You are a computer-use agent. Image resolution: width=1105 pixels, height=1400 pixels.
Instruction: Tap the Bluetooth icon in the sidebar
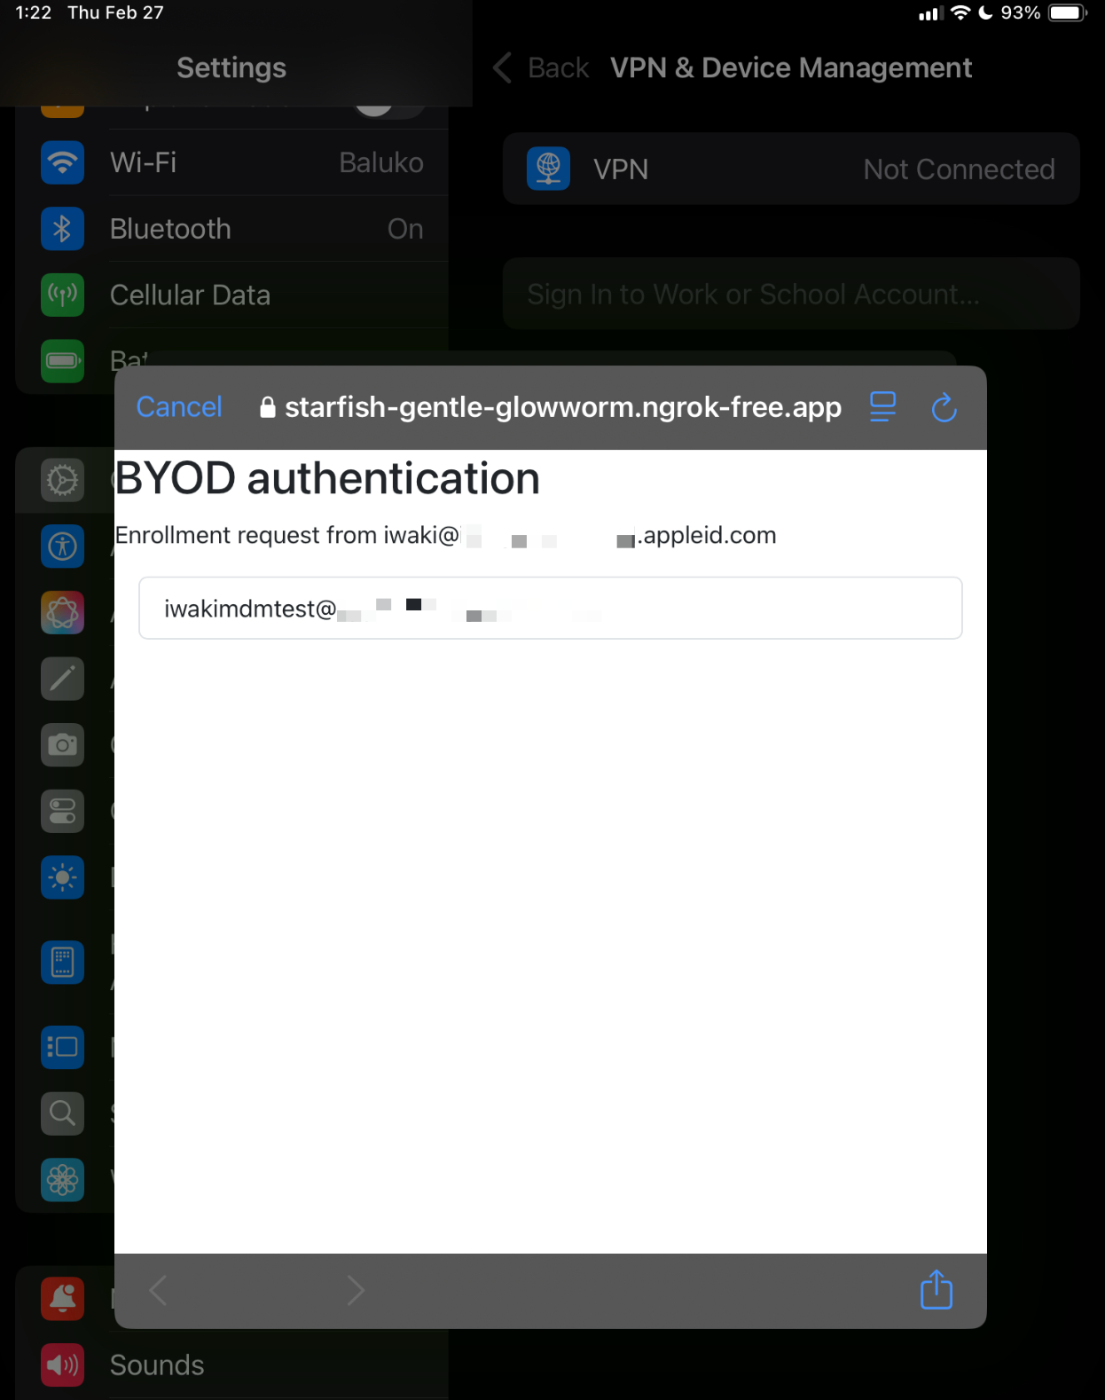(62, 229)
